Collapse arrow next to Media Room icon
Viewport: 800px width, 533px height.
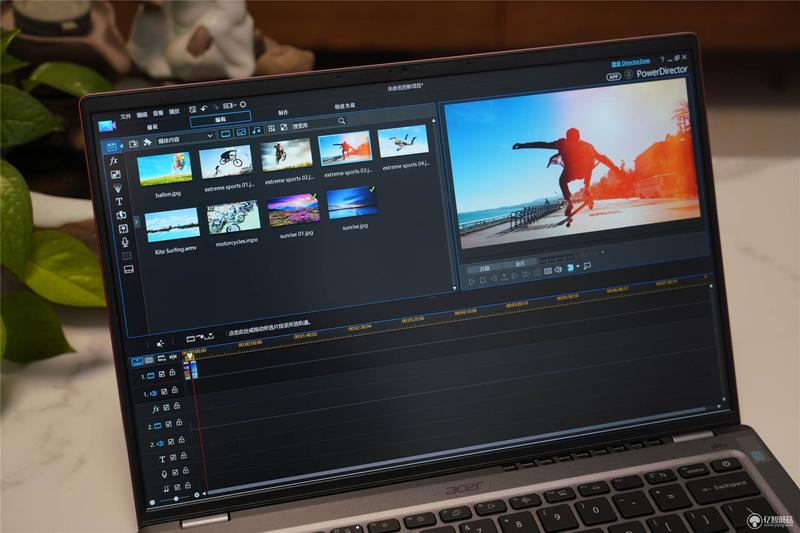[121, 146]
